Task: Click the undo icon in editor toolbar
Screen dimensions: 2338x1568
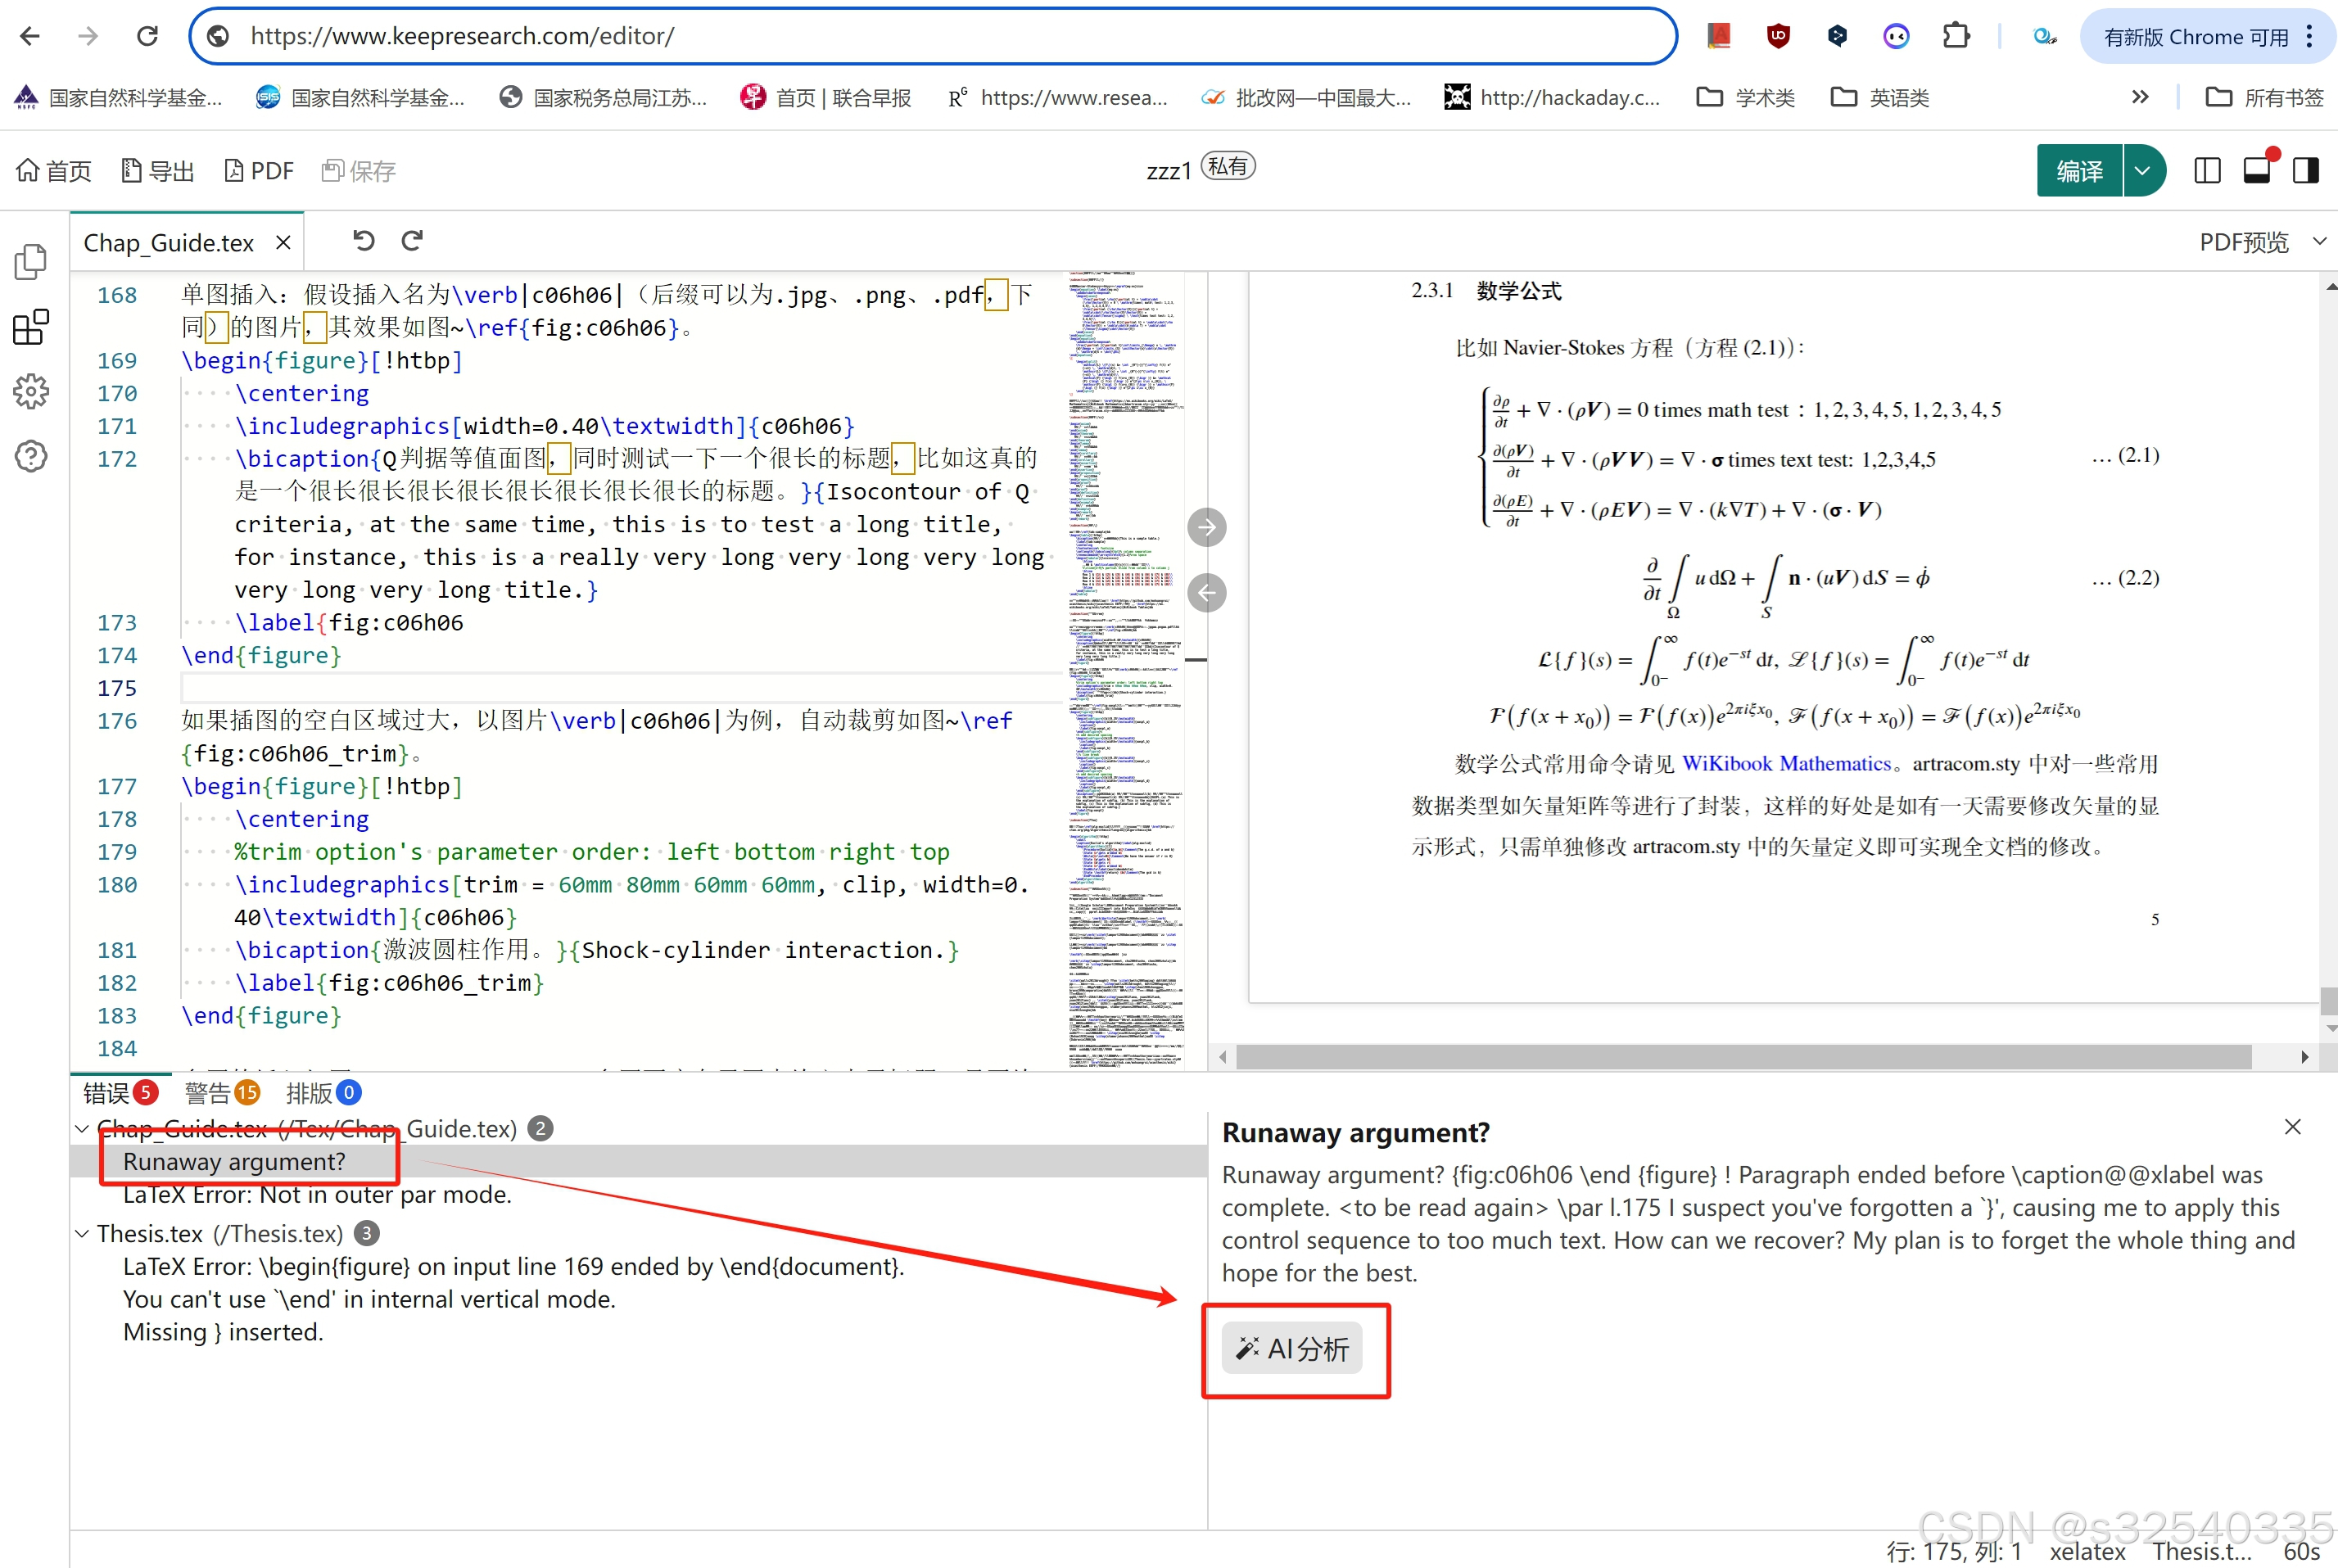Action: (363, 241)
